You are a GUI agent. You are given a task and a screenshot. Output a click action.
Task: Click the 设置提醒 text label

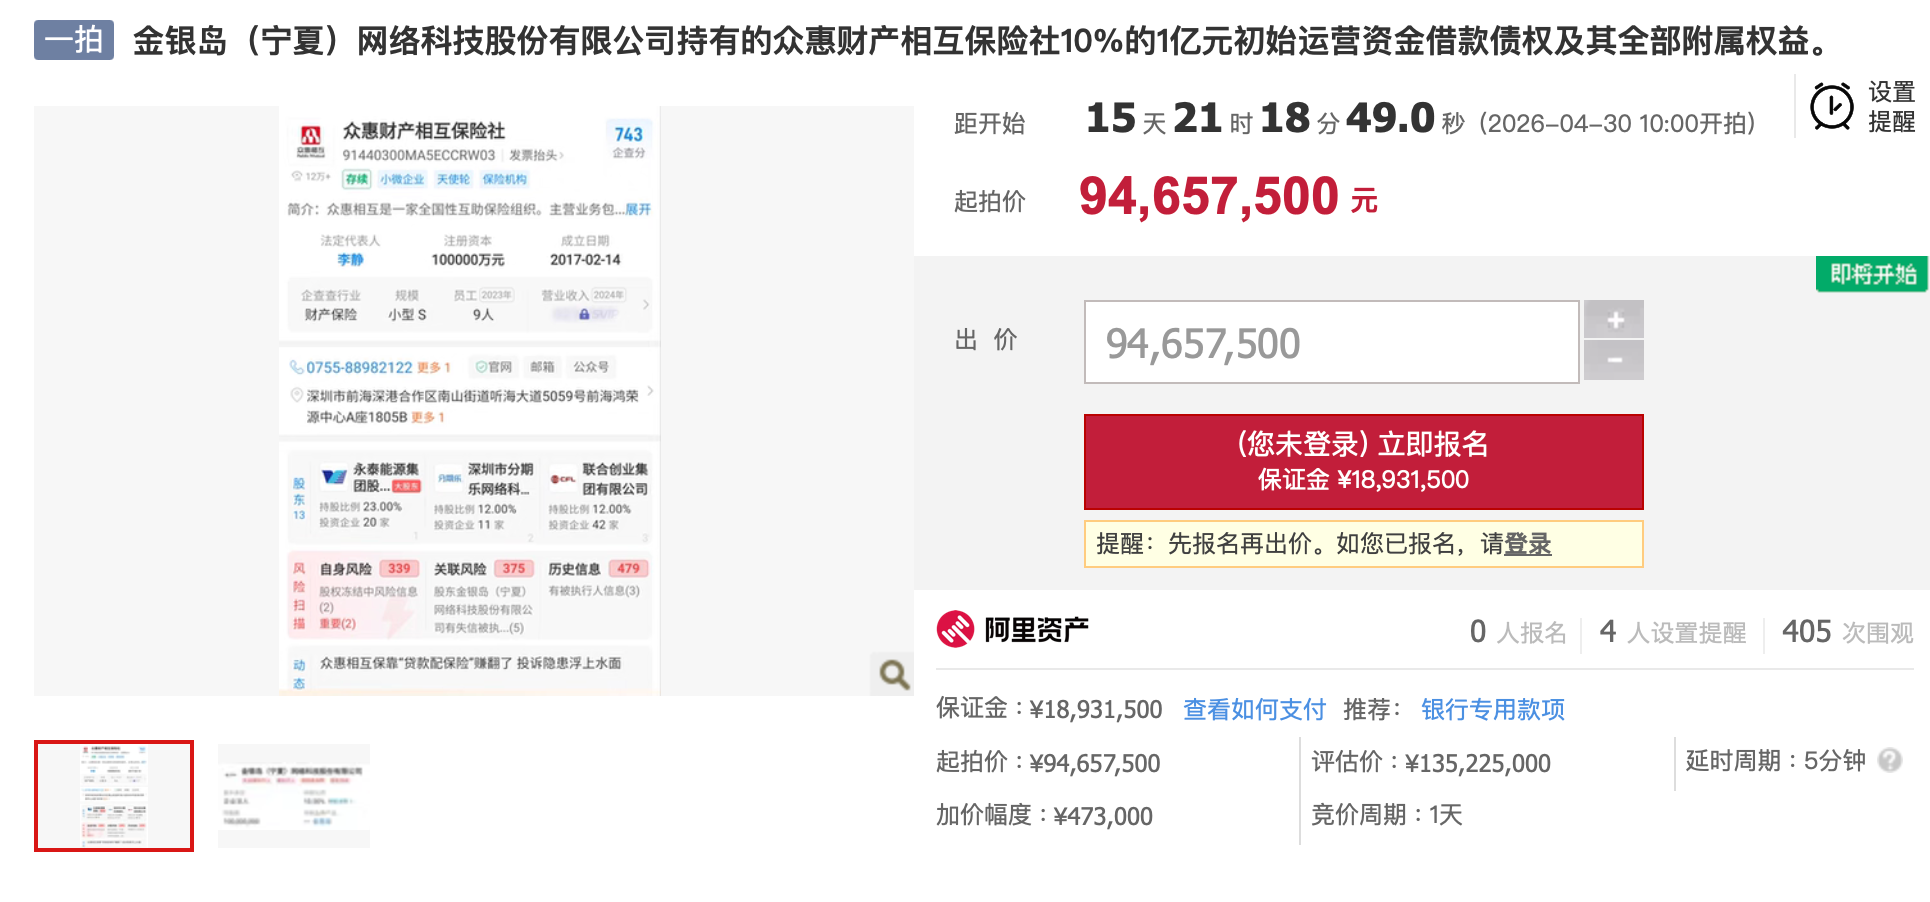(1891, 107)
